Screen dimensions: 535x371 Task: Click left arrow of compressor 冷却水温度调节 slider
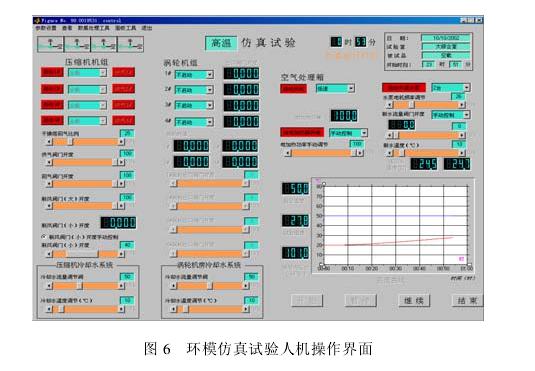point(49,309)
